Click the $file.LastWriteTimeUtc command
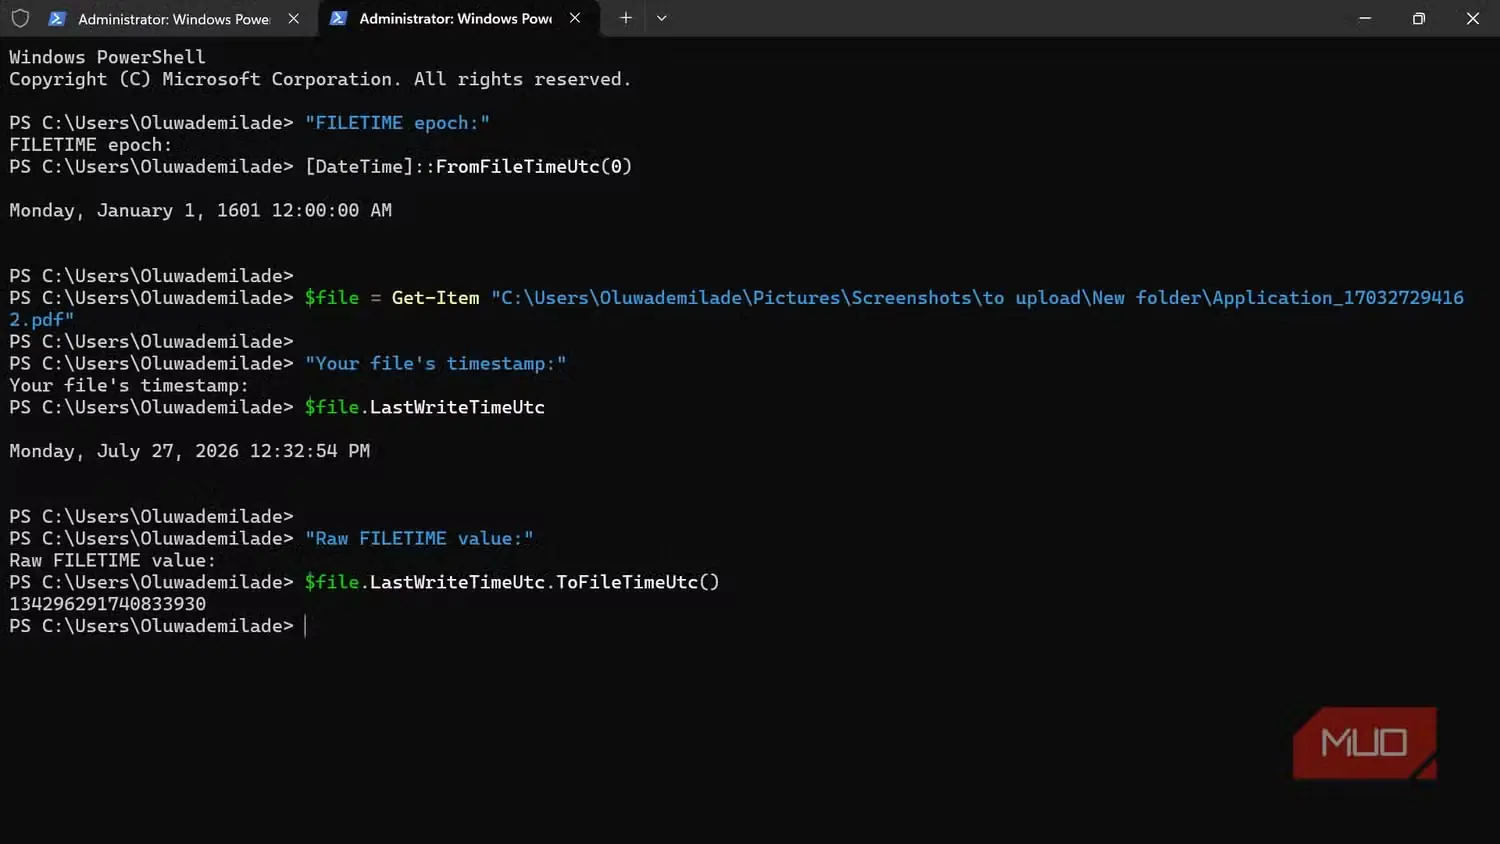1500x844 pixels. (x=425, y=408)
